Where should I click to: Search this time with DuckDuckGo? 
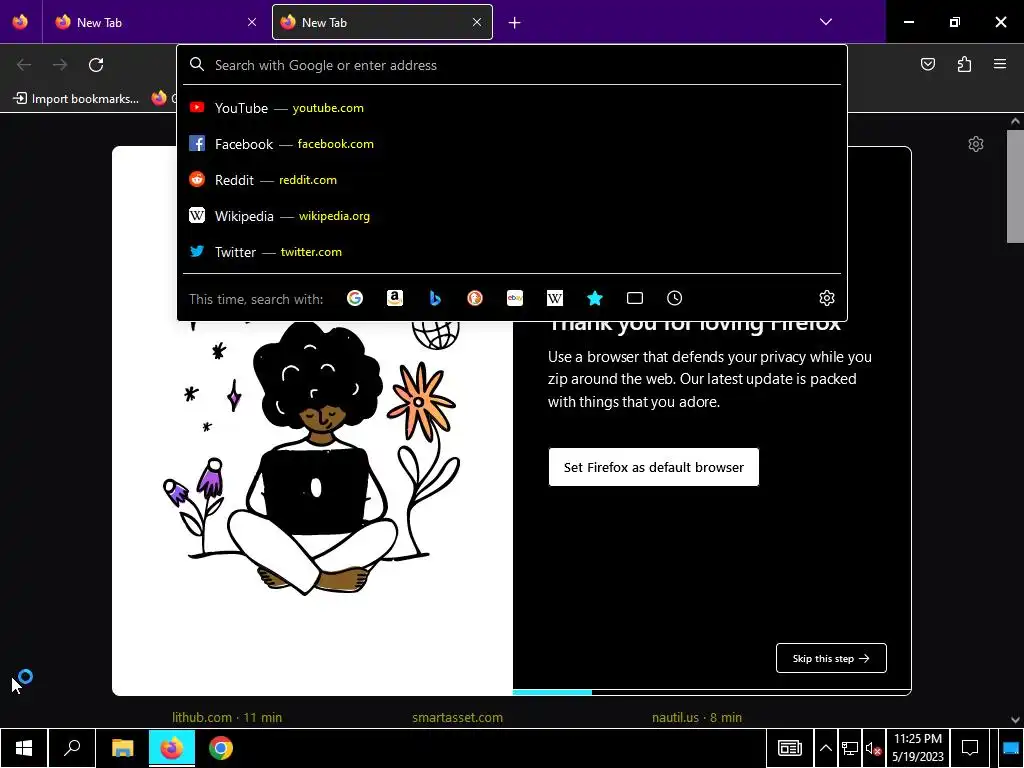[x=475, y=298]
